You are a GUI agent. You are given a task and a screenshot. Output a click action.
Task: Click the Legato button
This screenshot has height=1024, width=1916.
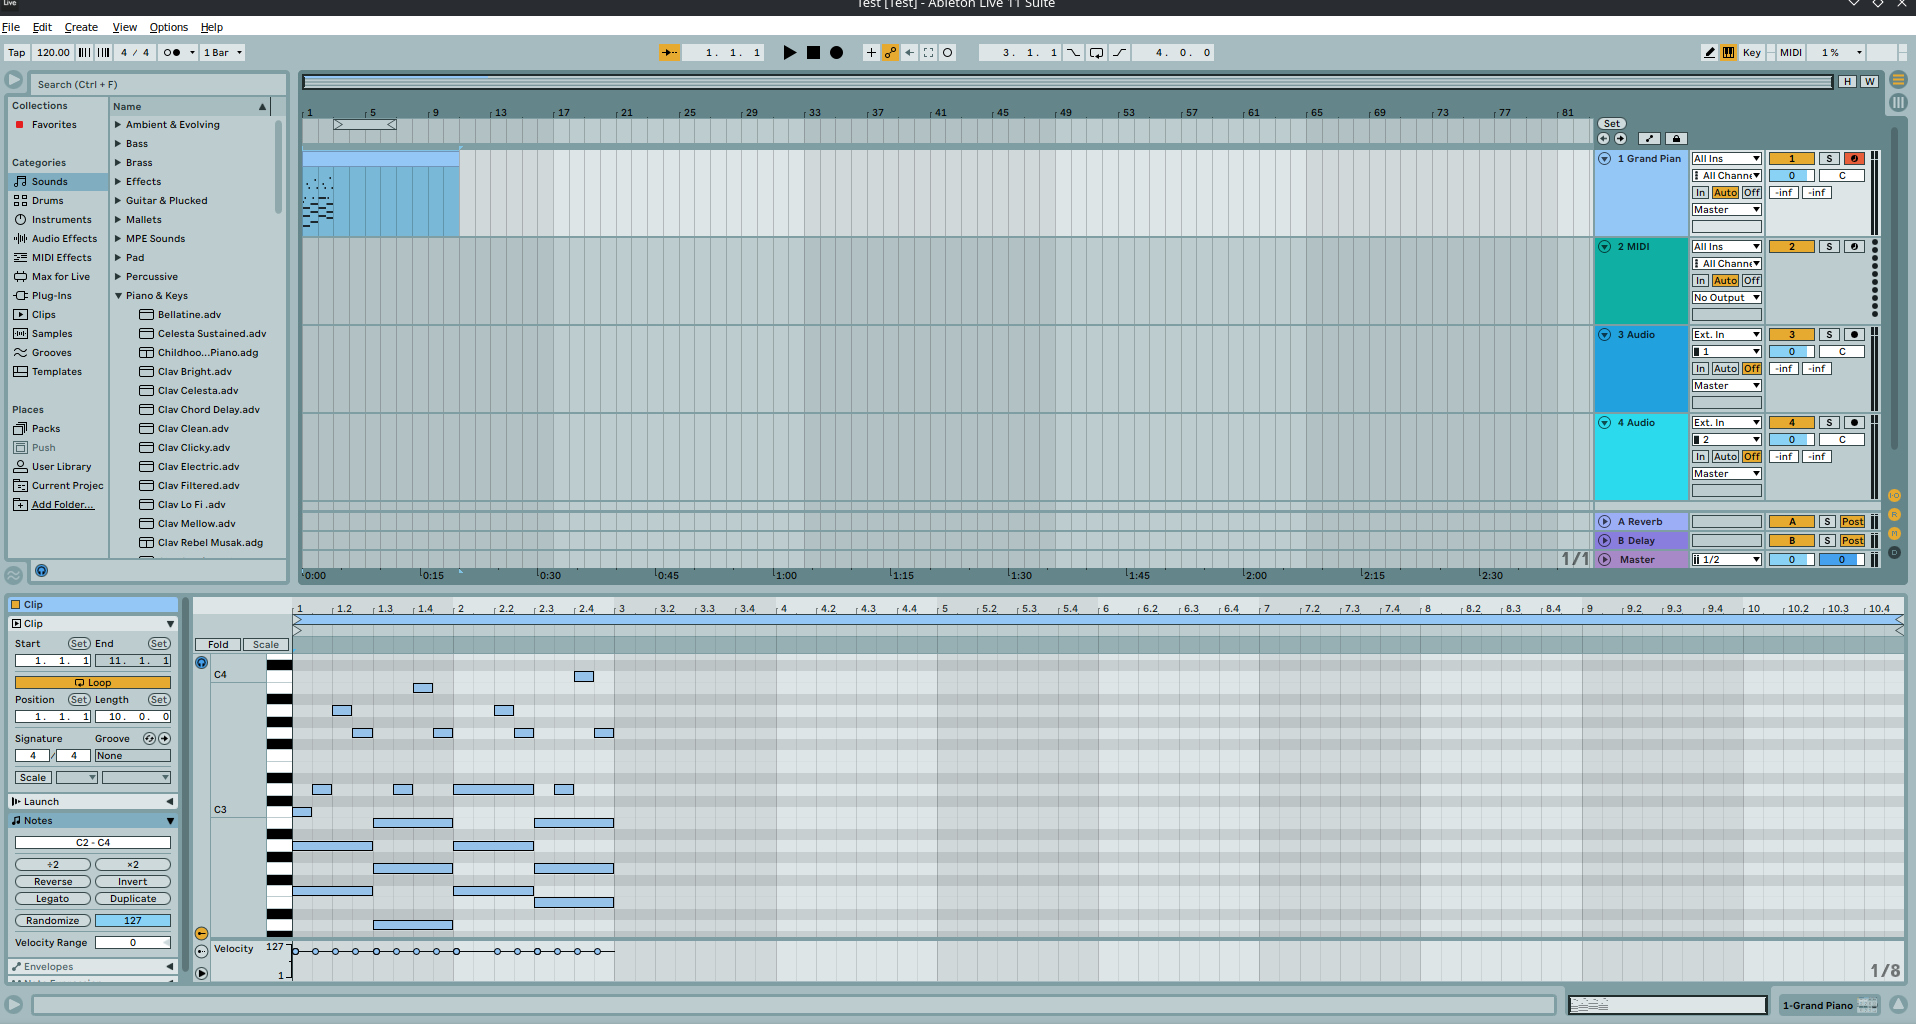pyautogui.click(x=53, y=899)
